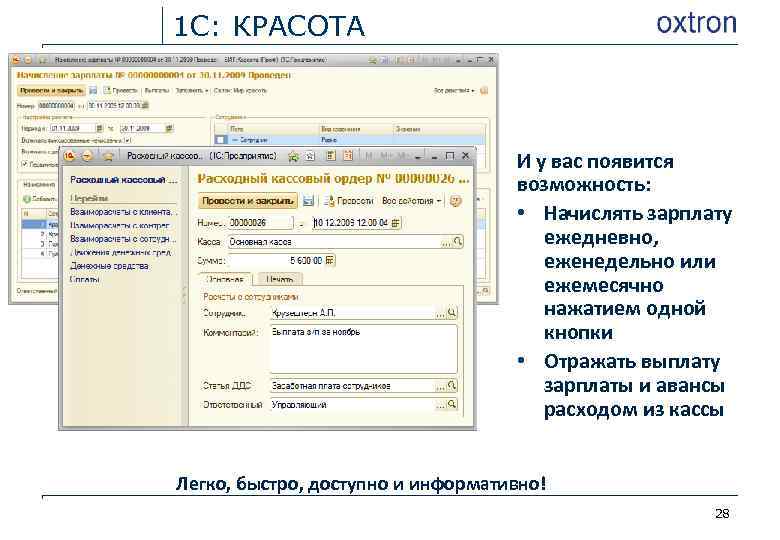780x540 pixels.
Task: Switch to the 'Основная' tab
Action: (x=225, y=279)
